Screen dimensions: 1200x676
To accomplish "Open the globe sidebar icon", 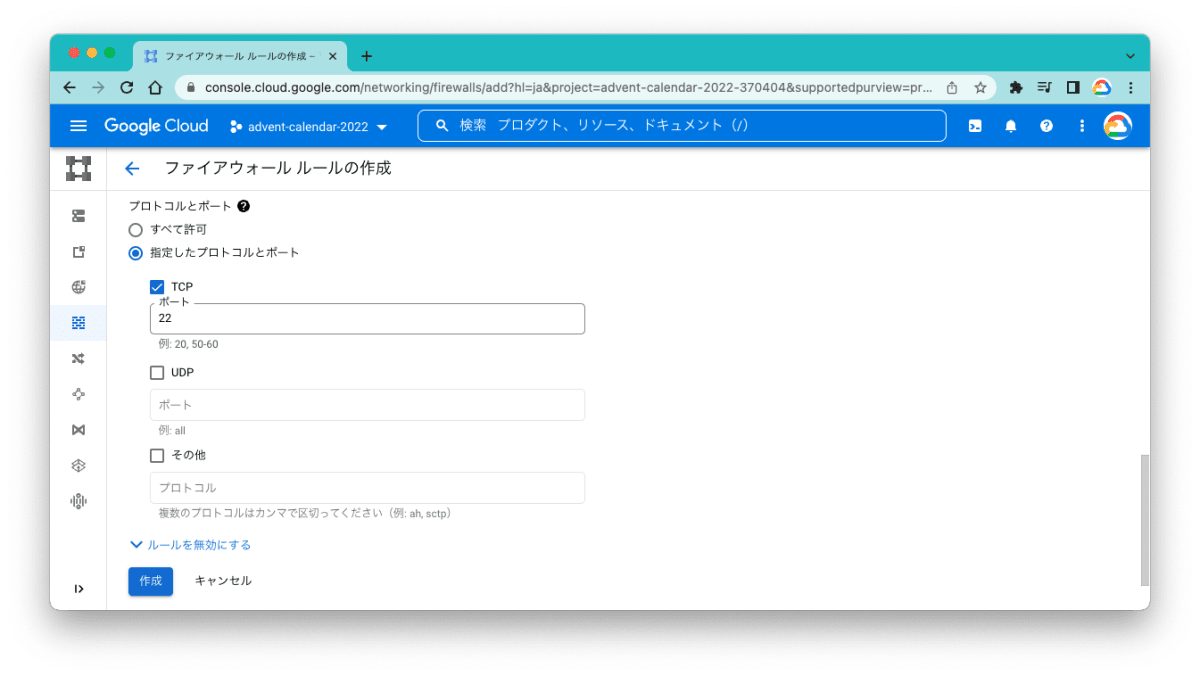I will (78, 287).
